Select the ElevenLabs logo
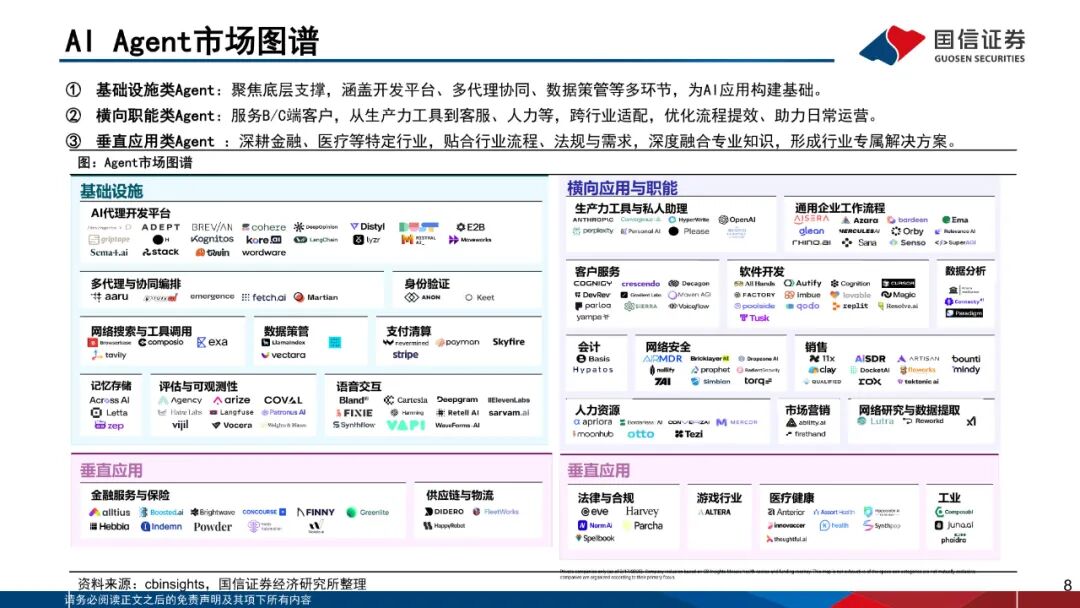The height and width of the screenshot is (608, 1080). coord(509,400)
